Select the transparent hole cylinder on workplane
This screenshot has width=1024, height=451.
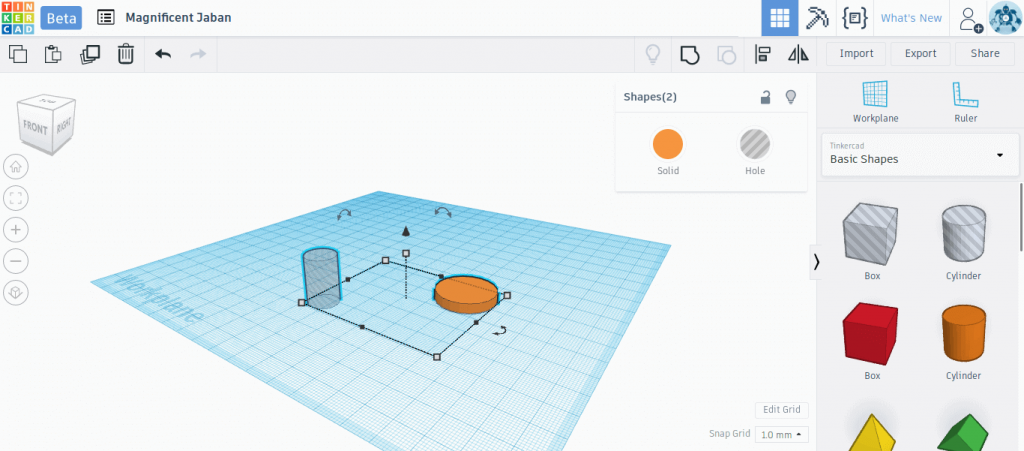click(321, 277)
